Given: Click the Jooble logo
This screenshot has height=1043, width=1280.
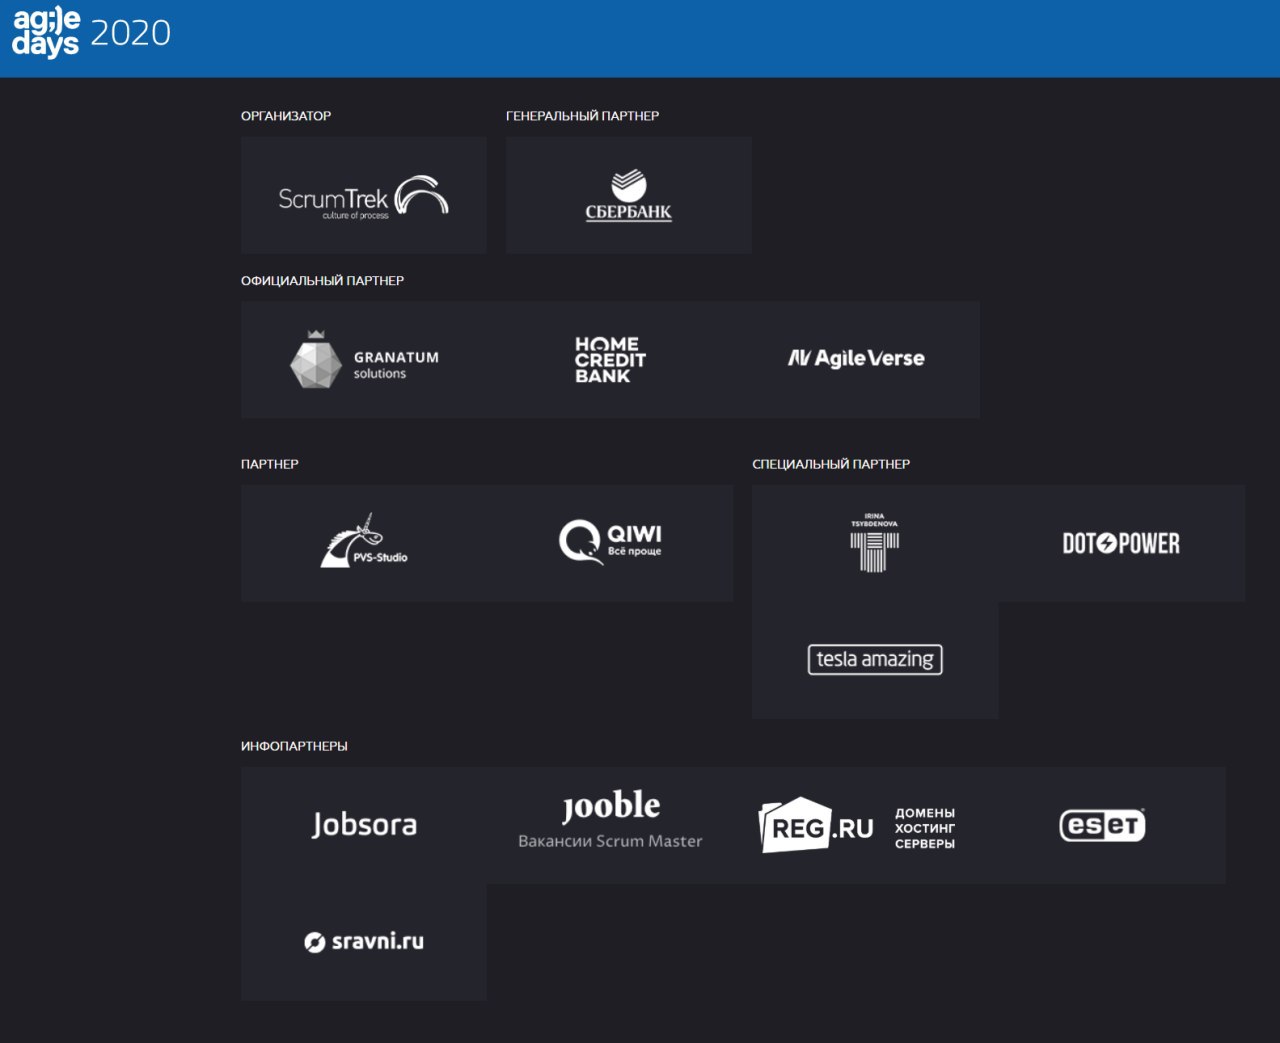Looking at the screenshot, I should (x=611, y=806).
